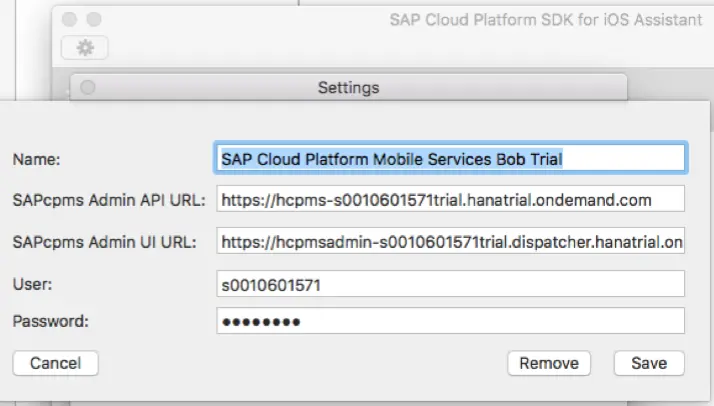Click the Settings panel's round close button
The image size is (714, 406).
(x=87, y=87)
